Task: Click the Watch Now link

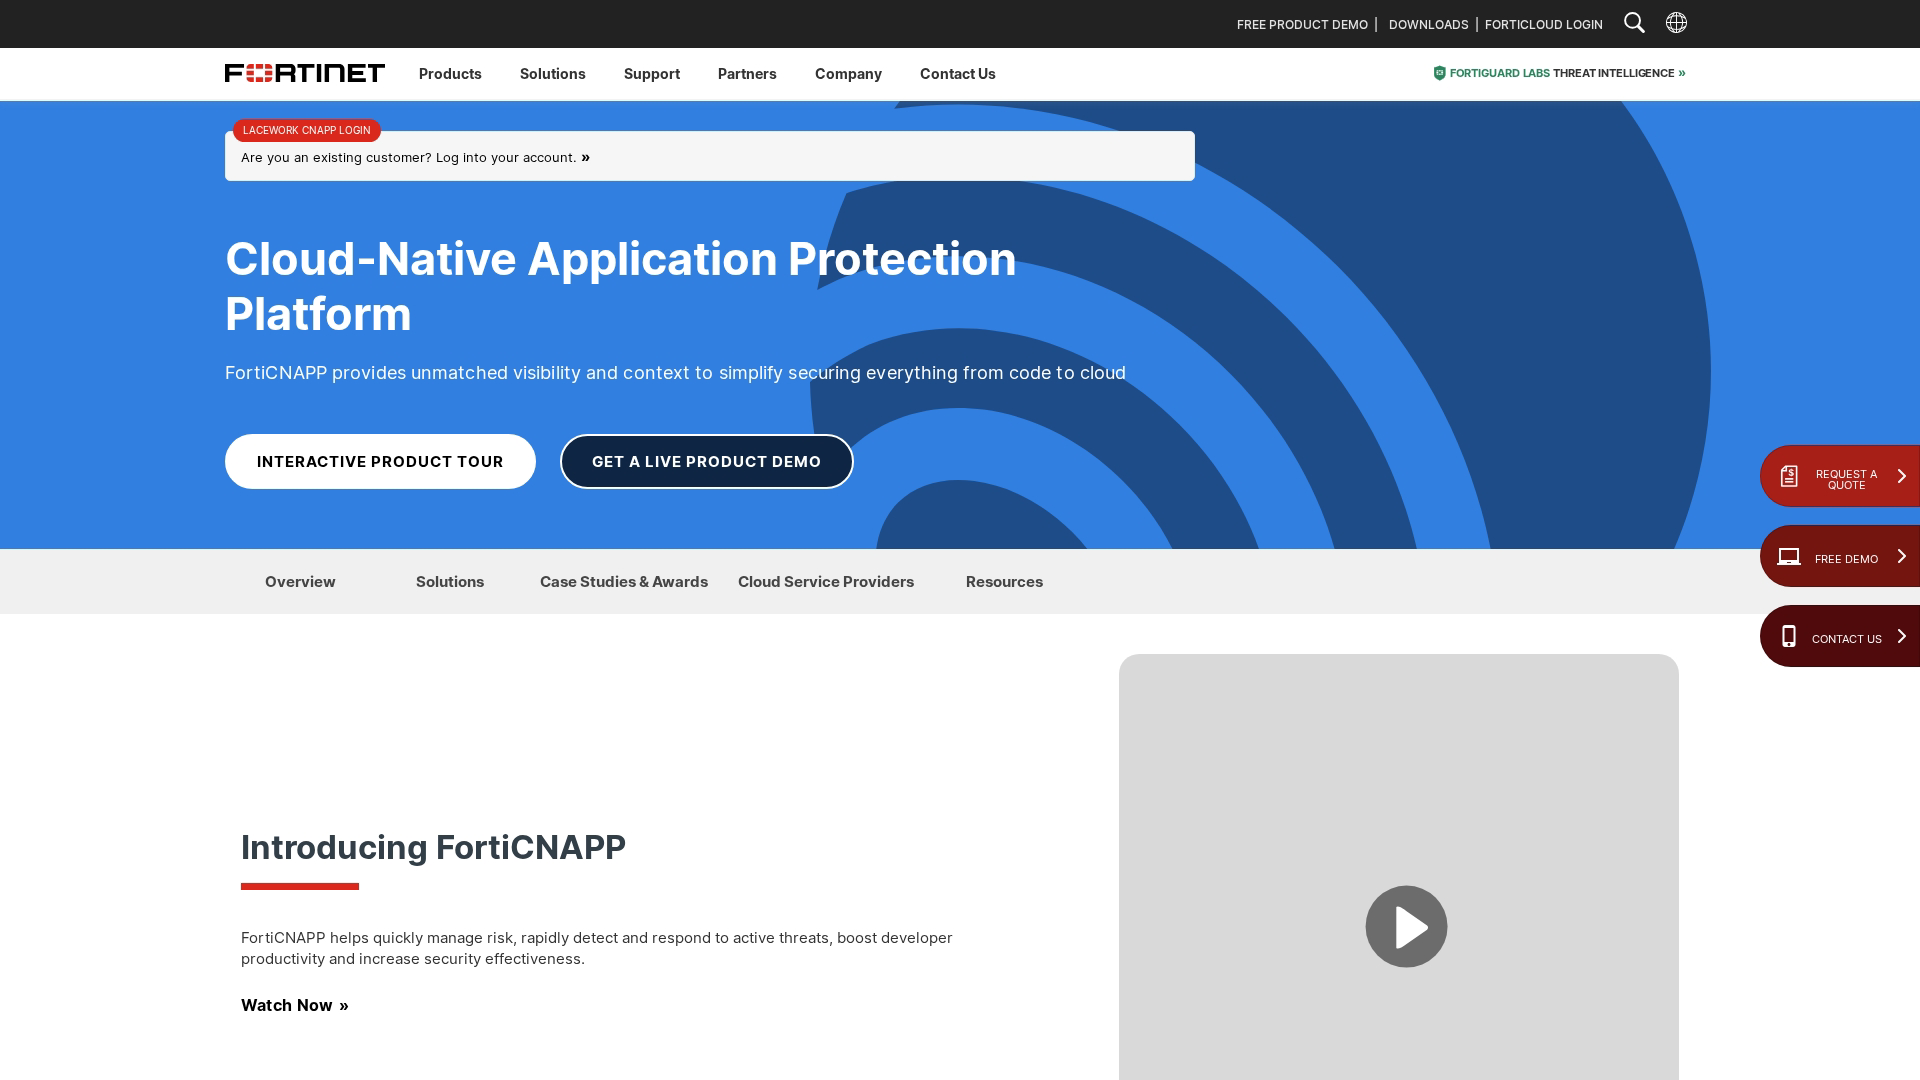Action: point(295,1005)
